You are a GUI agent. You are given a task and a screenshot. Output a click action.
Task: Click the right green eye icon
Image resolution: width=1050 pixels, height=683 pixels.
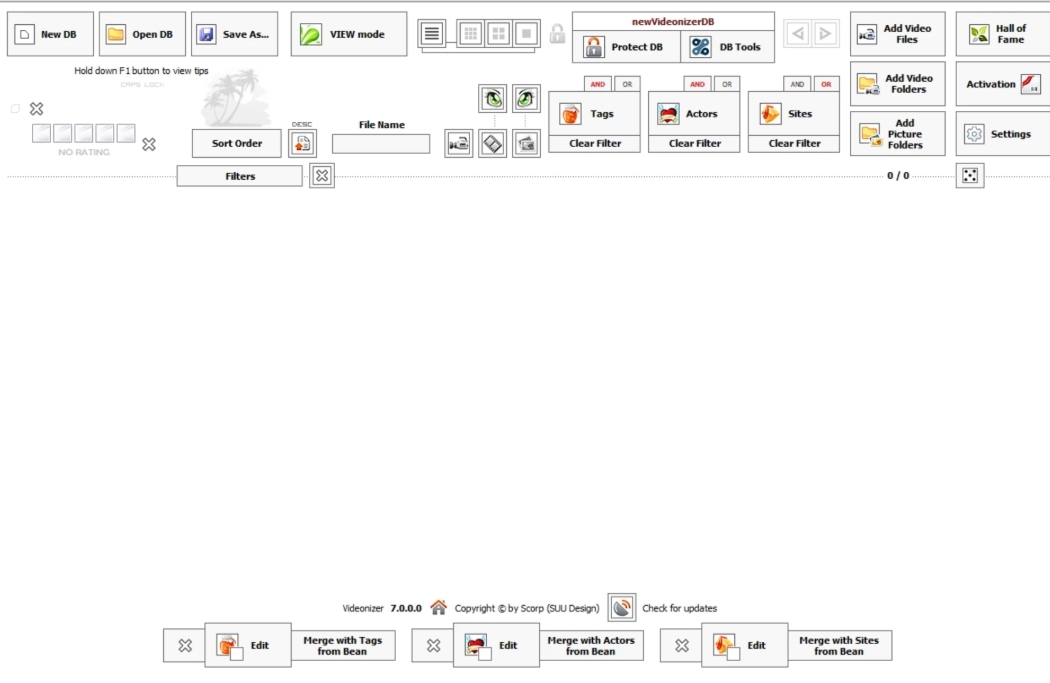526,99
